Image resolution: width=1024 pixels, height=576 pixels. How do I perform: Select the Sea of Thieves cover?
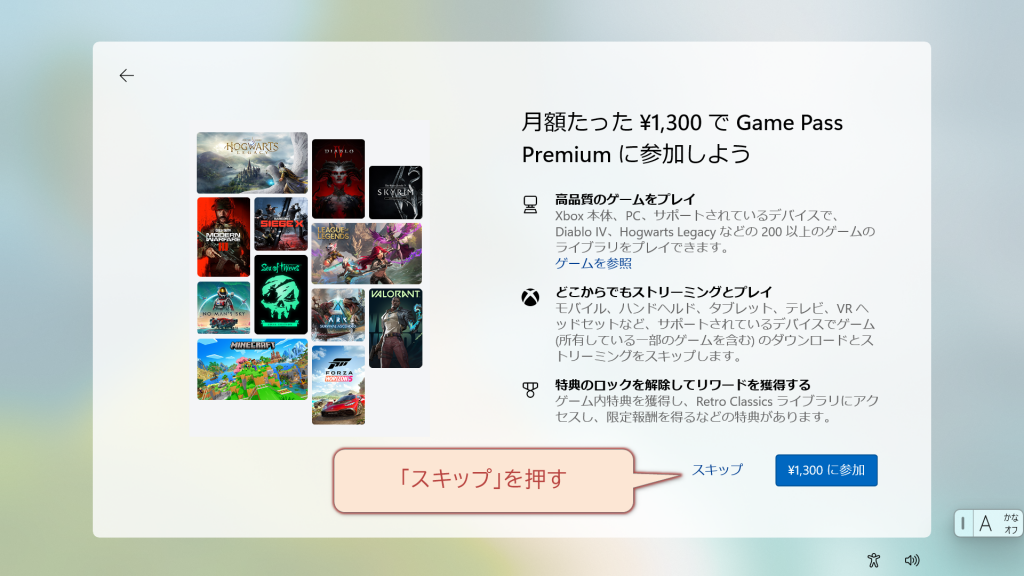pos(281,295)
